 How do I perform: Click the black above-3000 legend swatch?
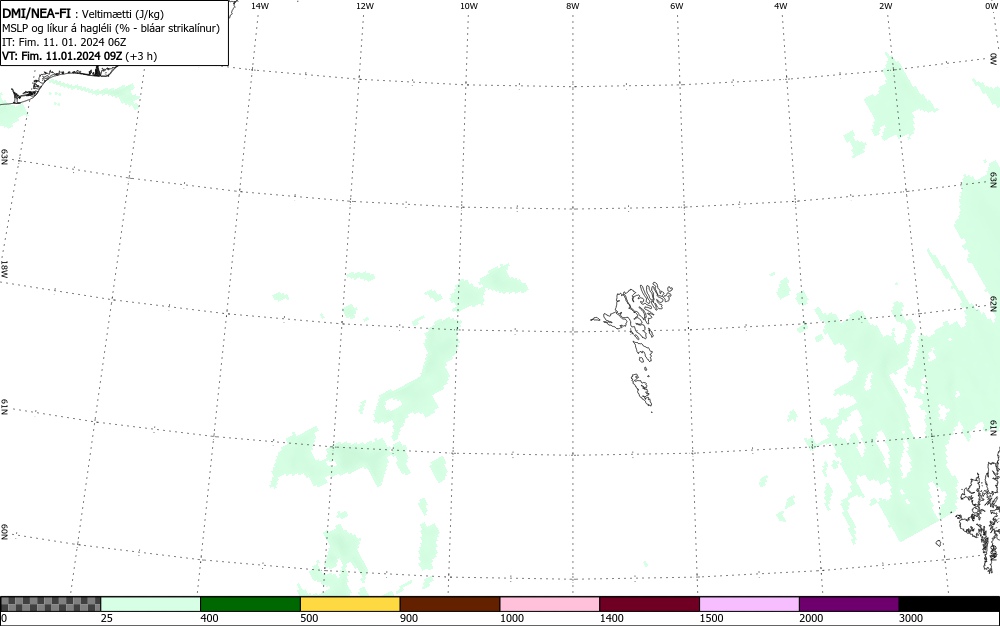(x=949, y=604)
